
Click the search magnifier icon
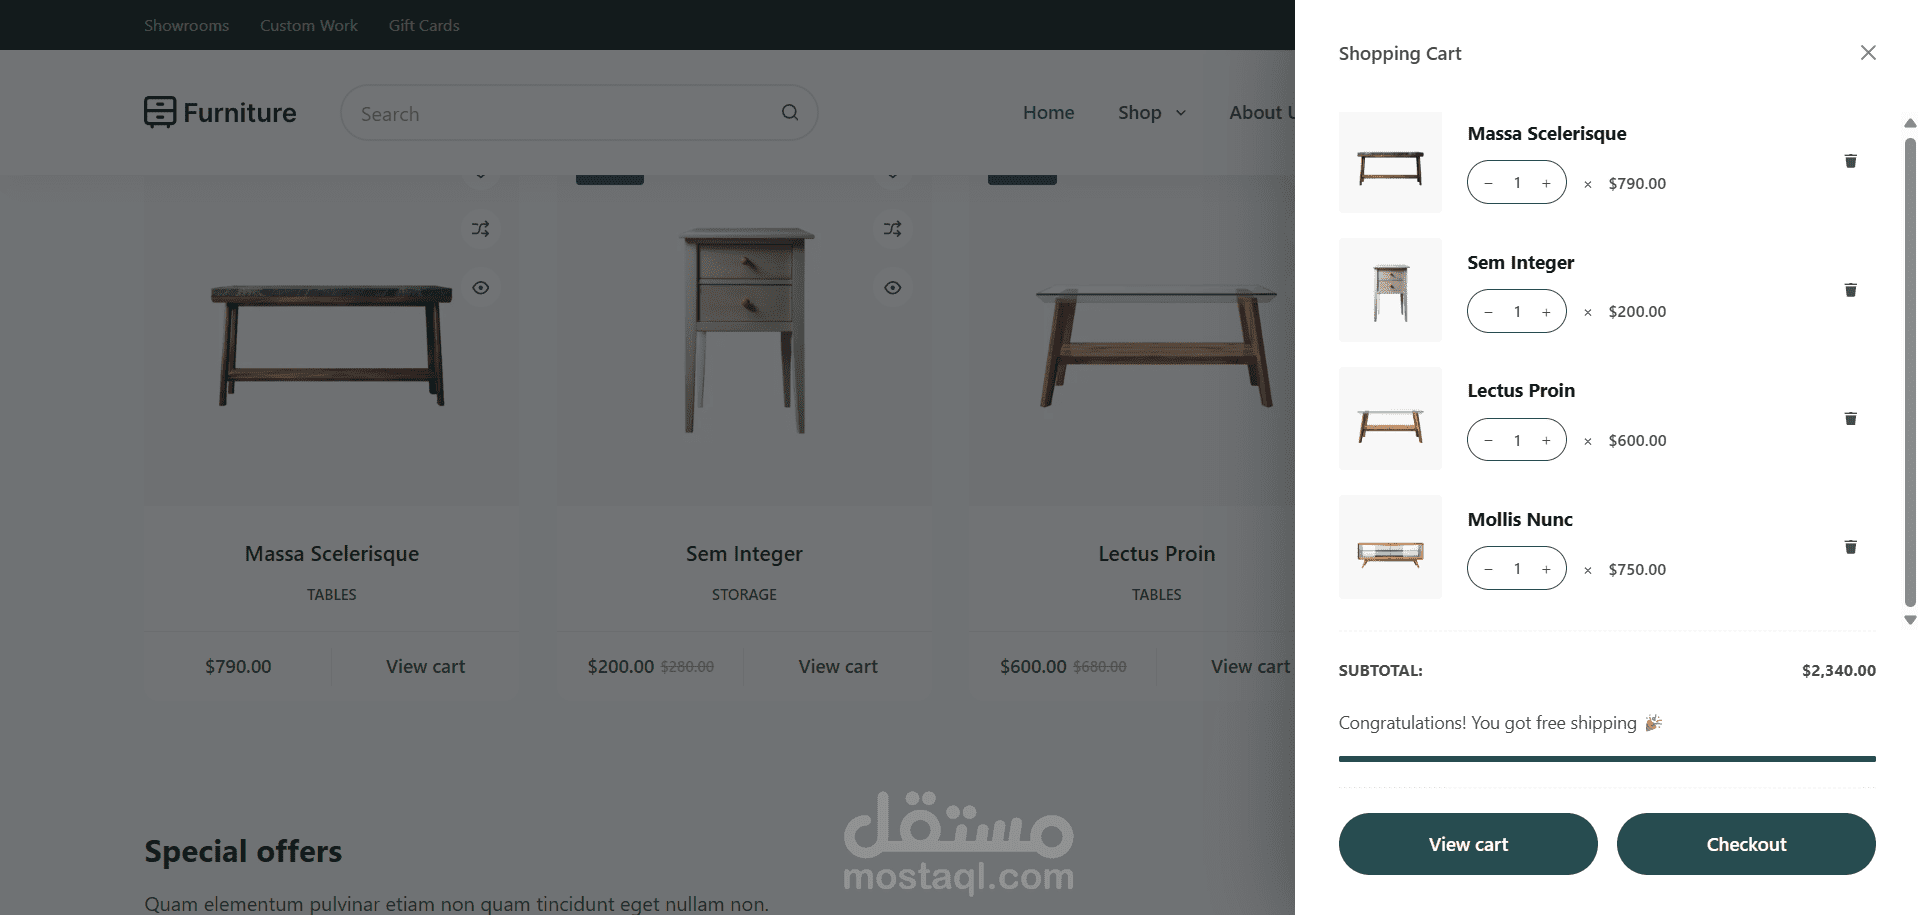tap(790, 112)
